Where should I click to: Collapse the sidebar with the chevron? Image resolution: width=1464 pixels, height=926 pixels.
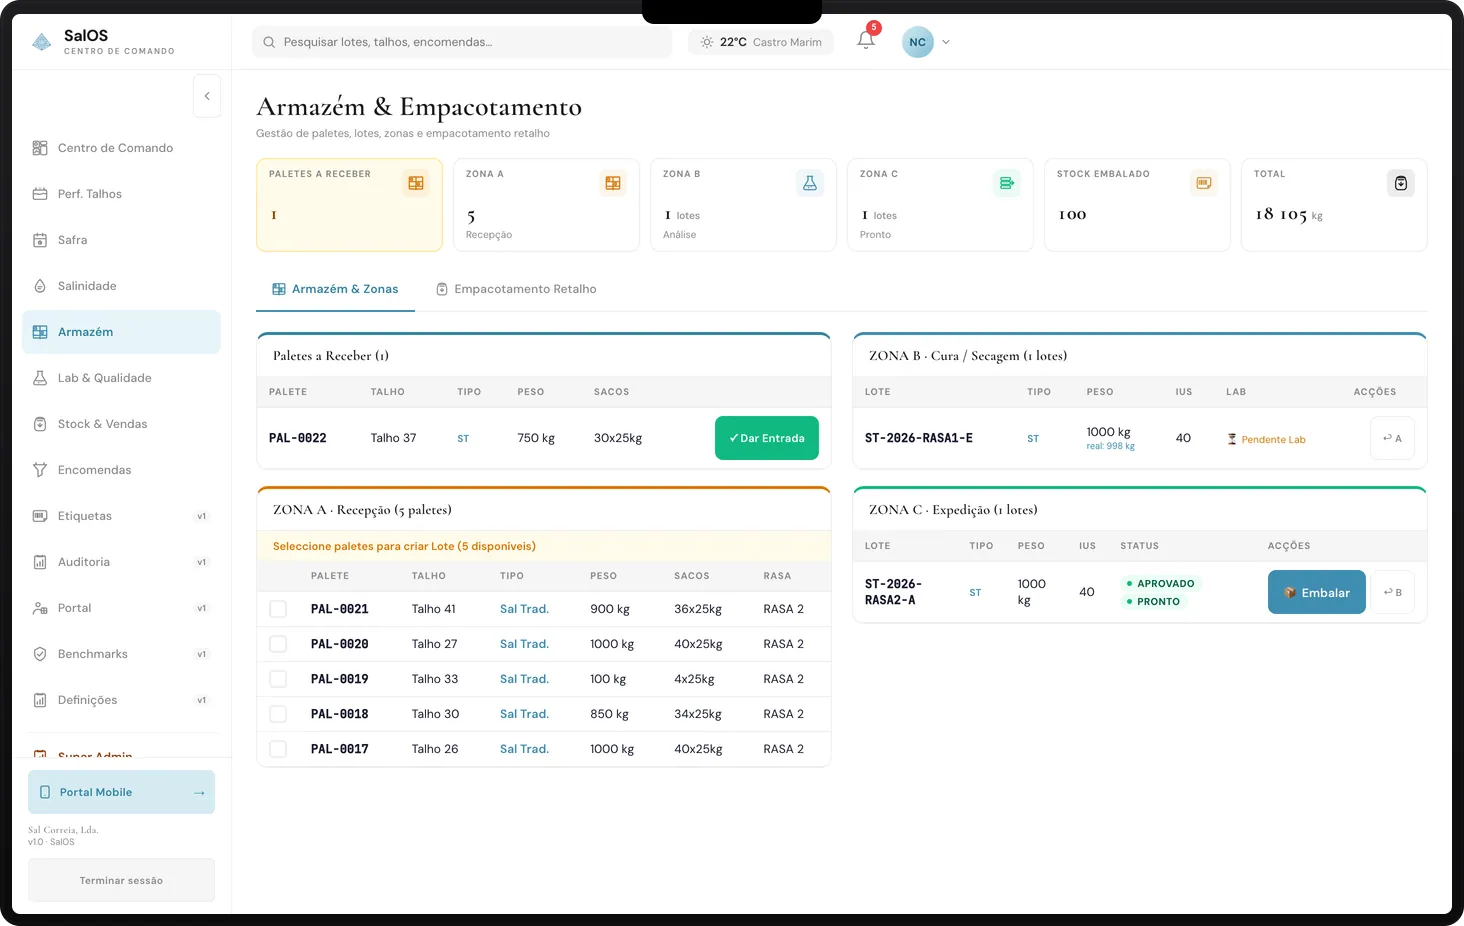pos(207,96)
